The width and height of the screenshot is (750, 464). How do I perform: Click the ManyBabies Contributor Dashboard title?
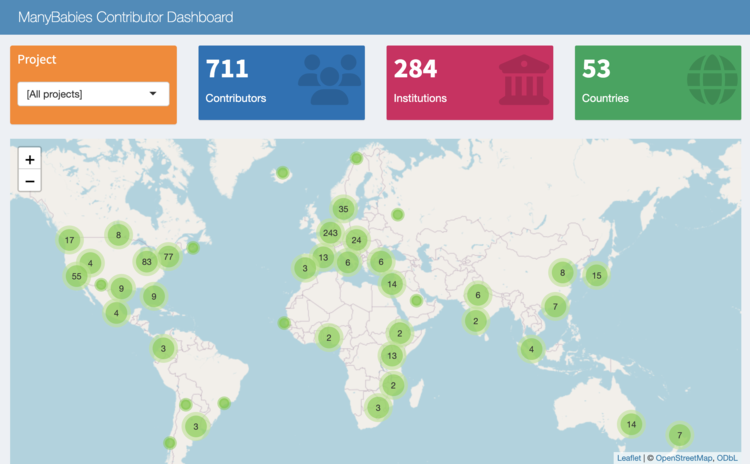(126, 17)
